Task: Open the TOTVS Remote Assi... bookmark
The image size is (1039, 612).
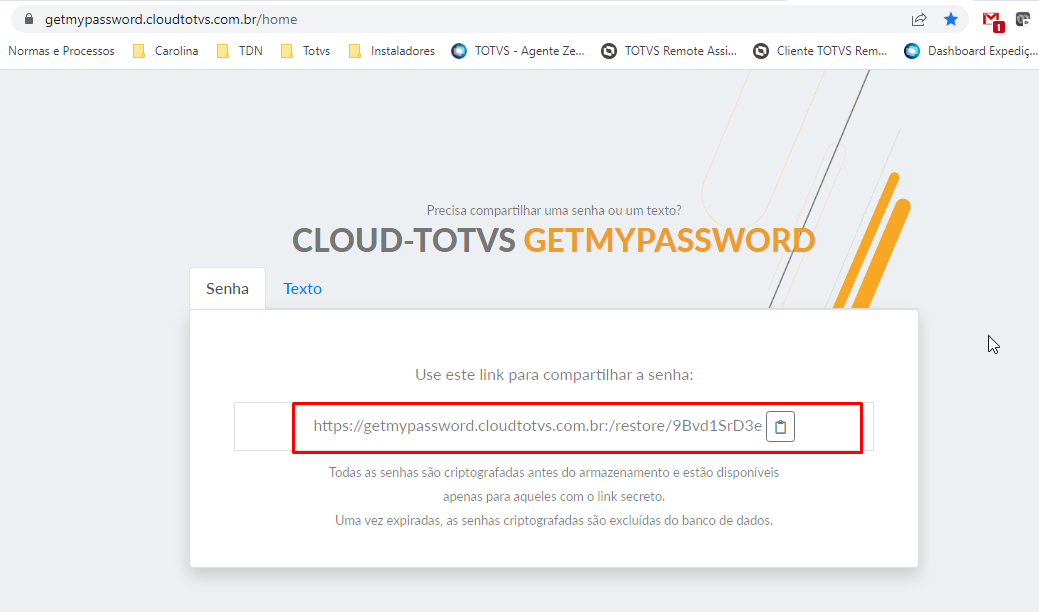Action: pos(669,51)
